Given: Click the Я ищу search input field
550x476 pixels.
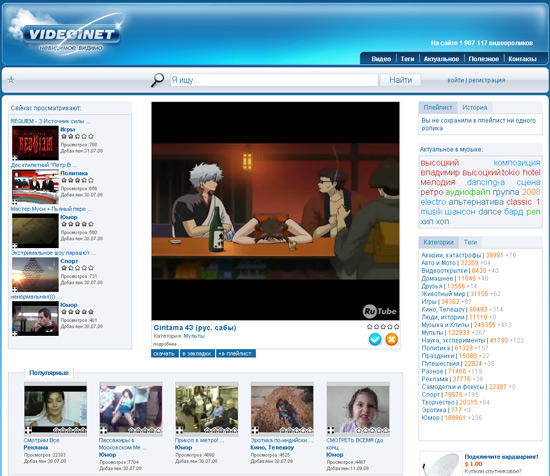Looking at the screenshot, I should point(274,80).
